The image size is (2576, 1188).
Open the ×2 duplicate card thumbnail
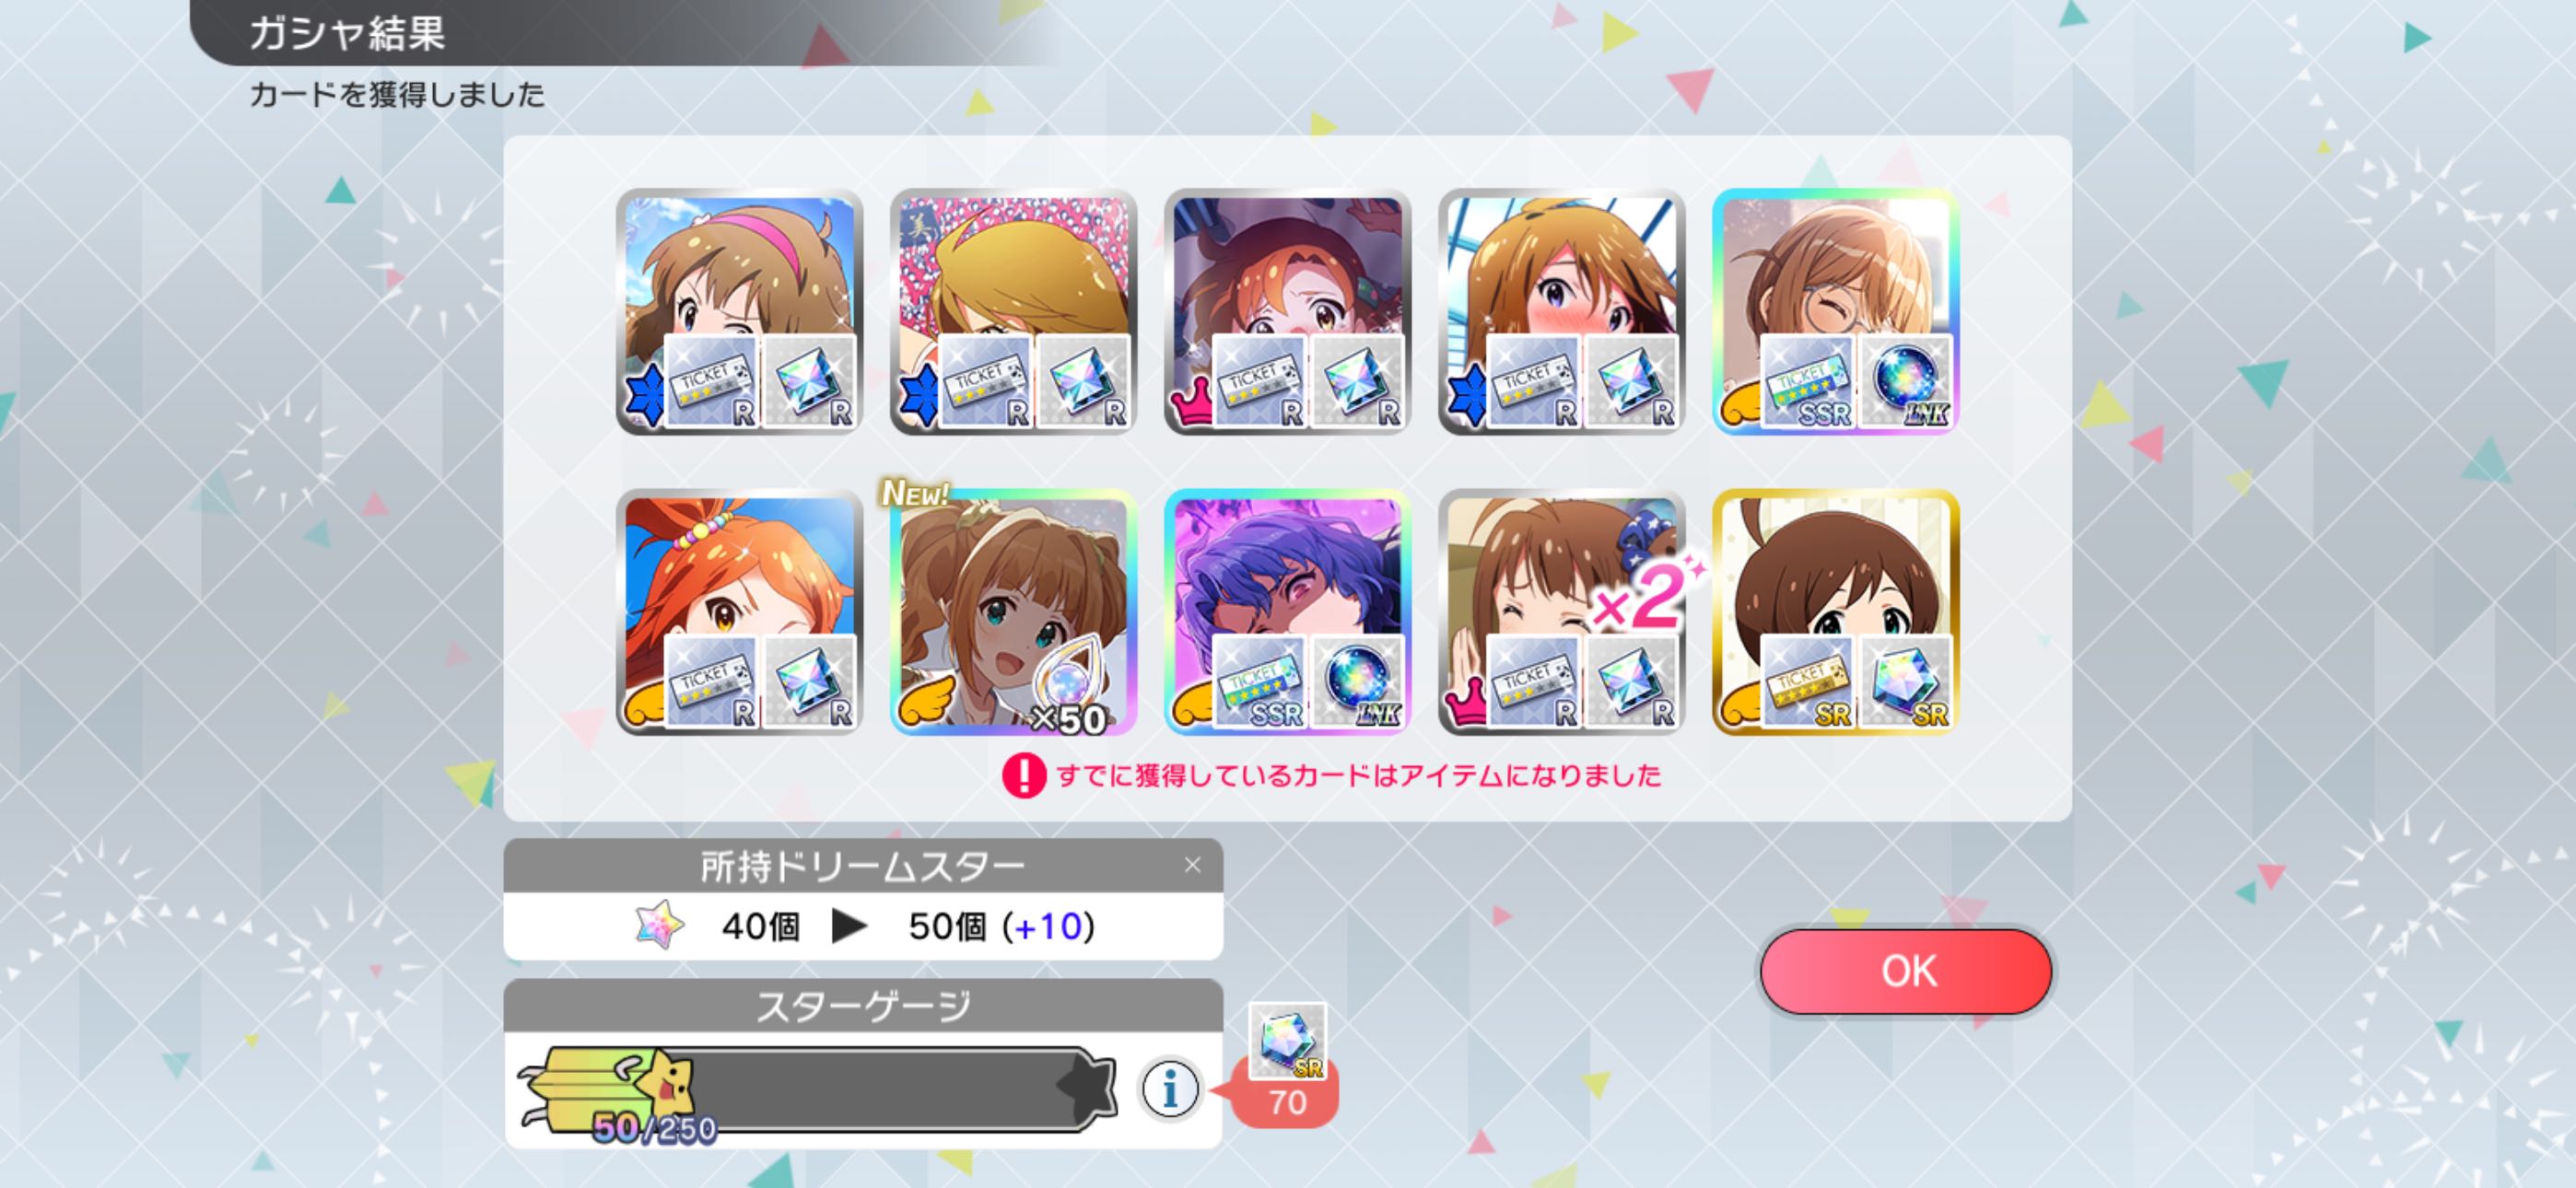pyautogui.click(x=1561, y=612)
